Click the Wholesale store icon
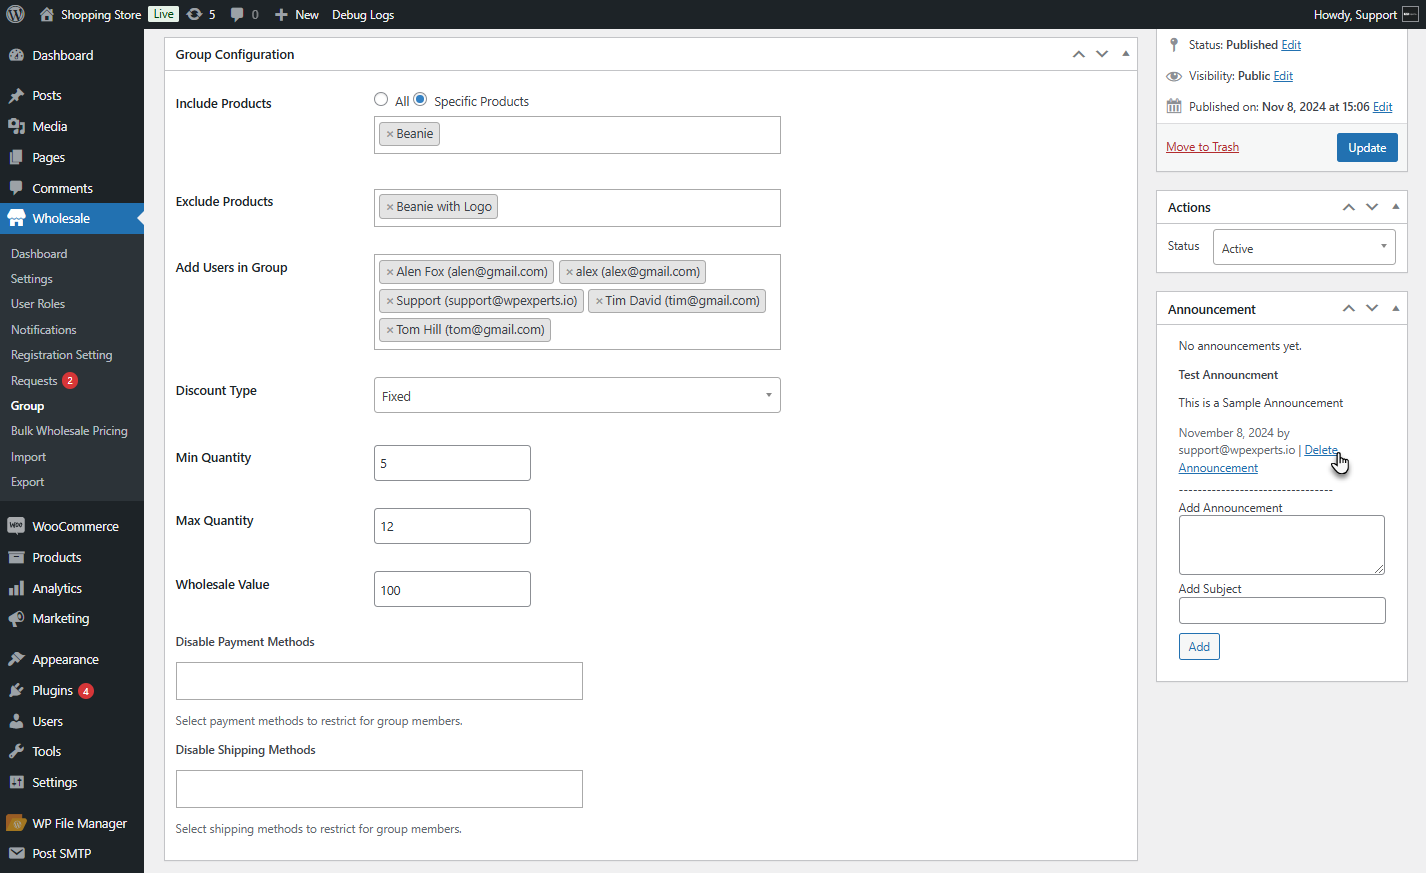This screenshot has width=1426, height=873. pos(16,218)
